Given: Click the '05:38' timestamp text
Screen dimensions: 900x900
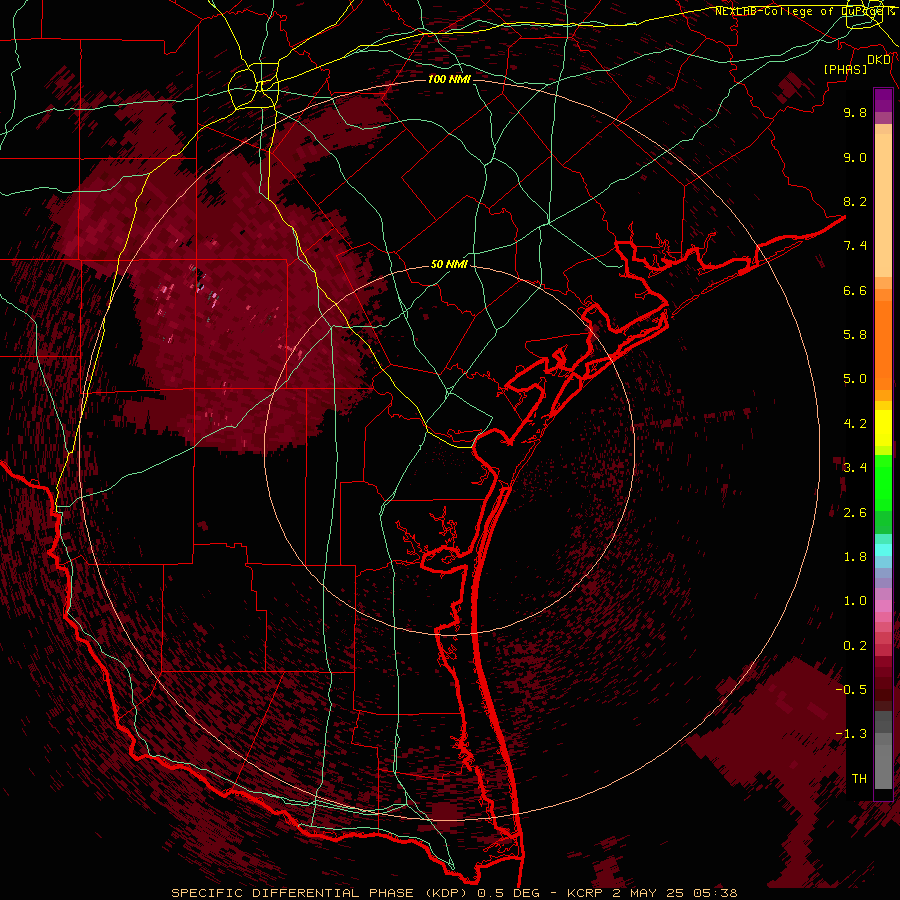Looking at the screenshot, I should (x=716, y=893).
